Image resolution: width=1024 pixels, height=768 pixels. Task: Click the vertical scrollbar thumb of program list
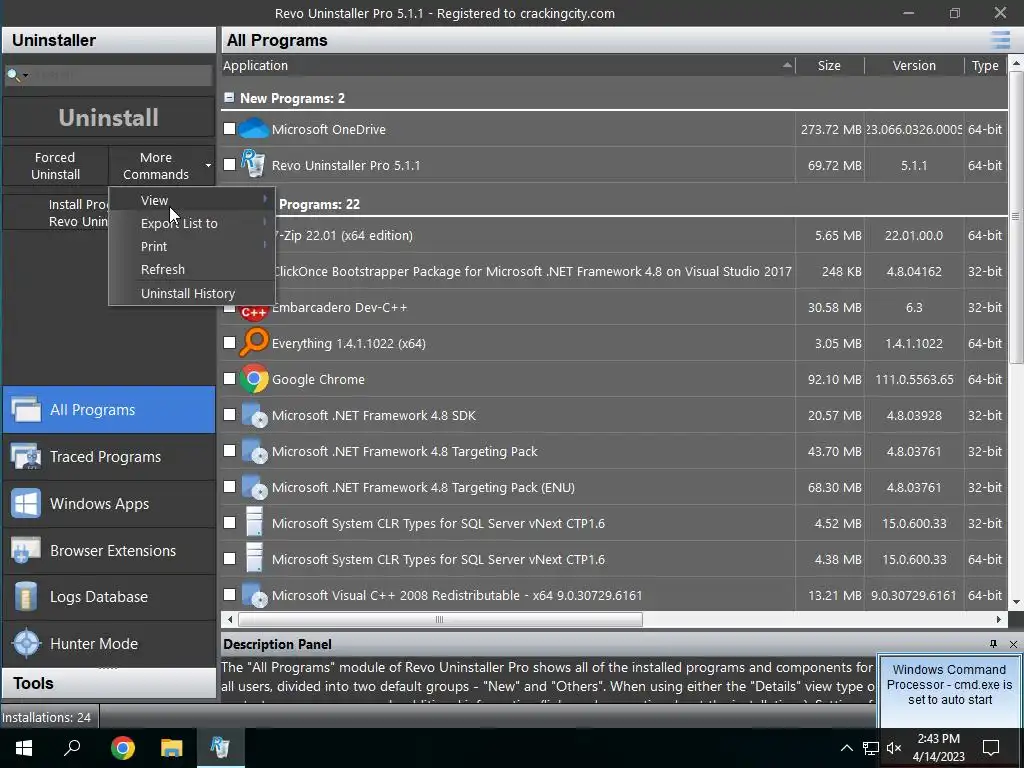pos(1016,217)
